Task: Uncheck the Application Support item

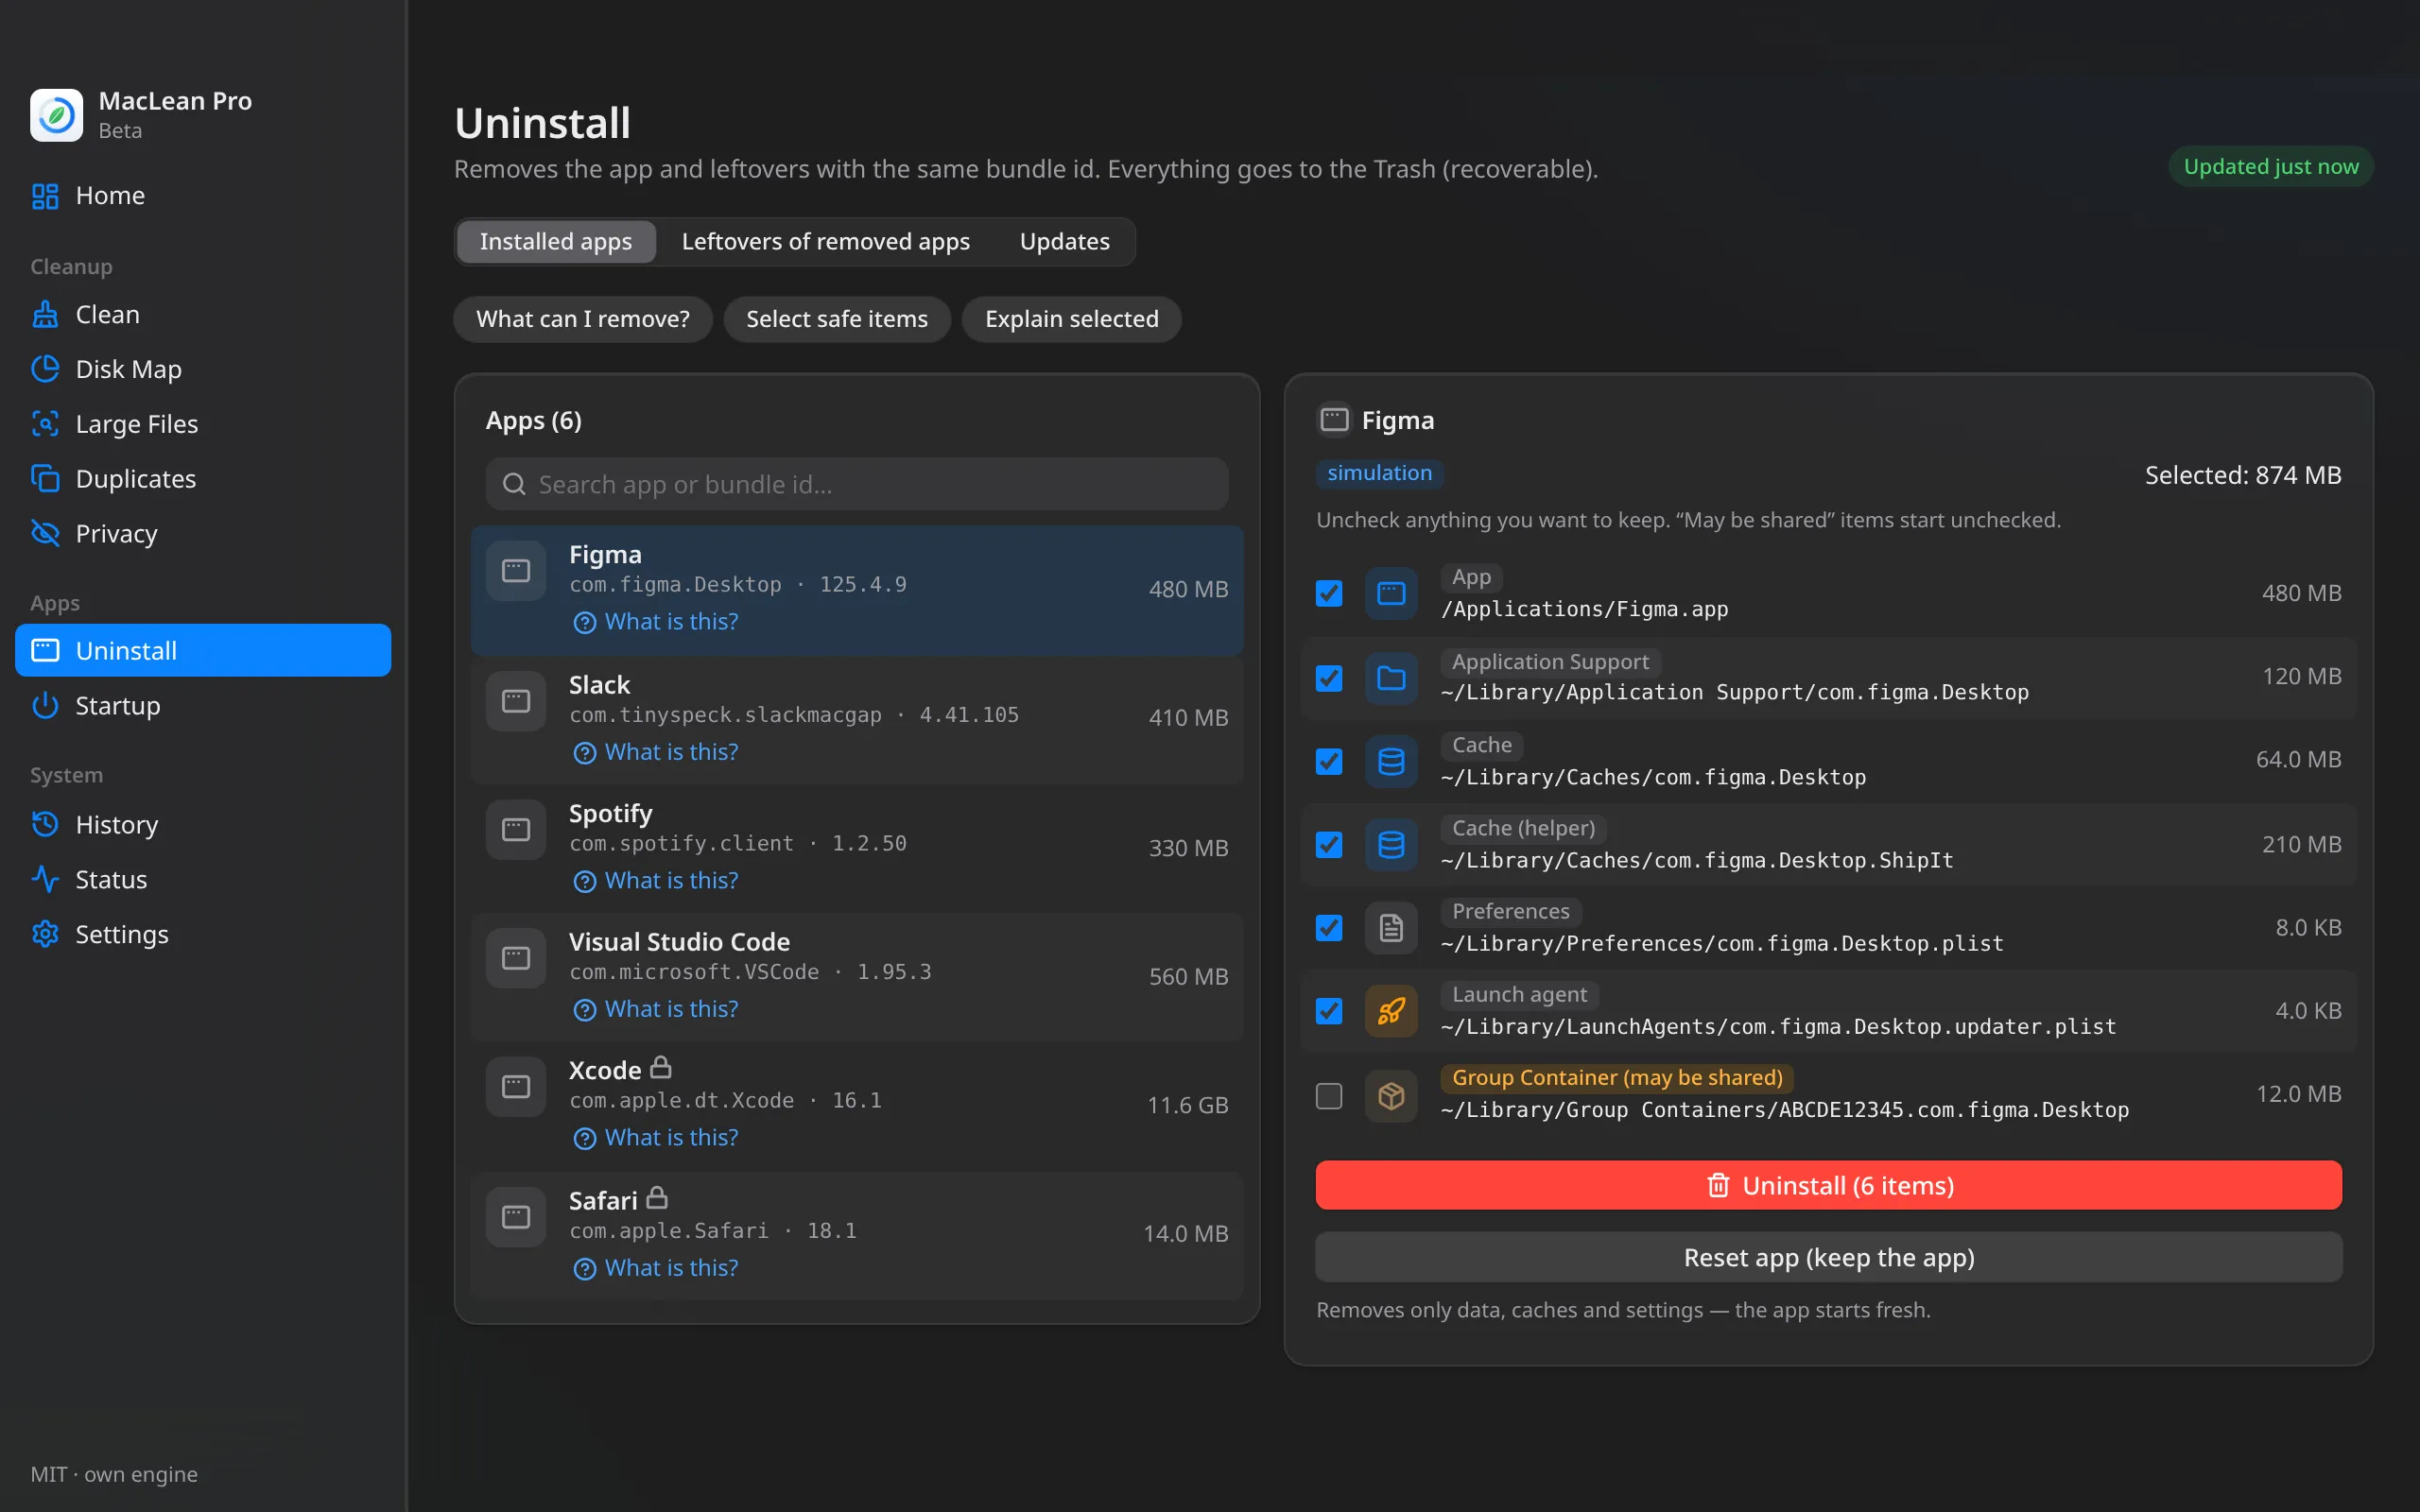Action: tap(1329, 679)
